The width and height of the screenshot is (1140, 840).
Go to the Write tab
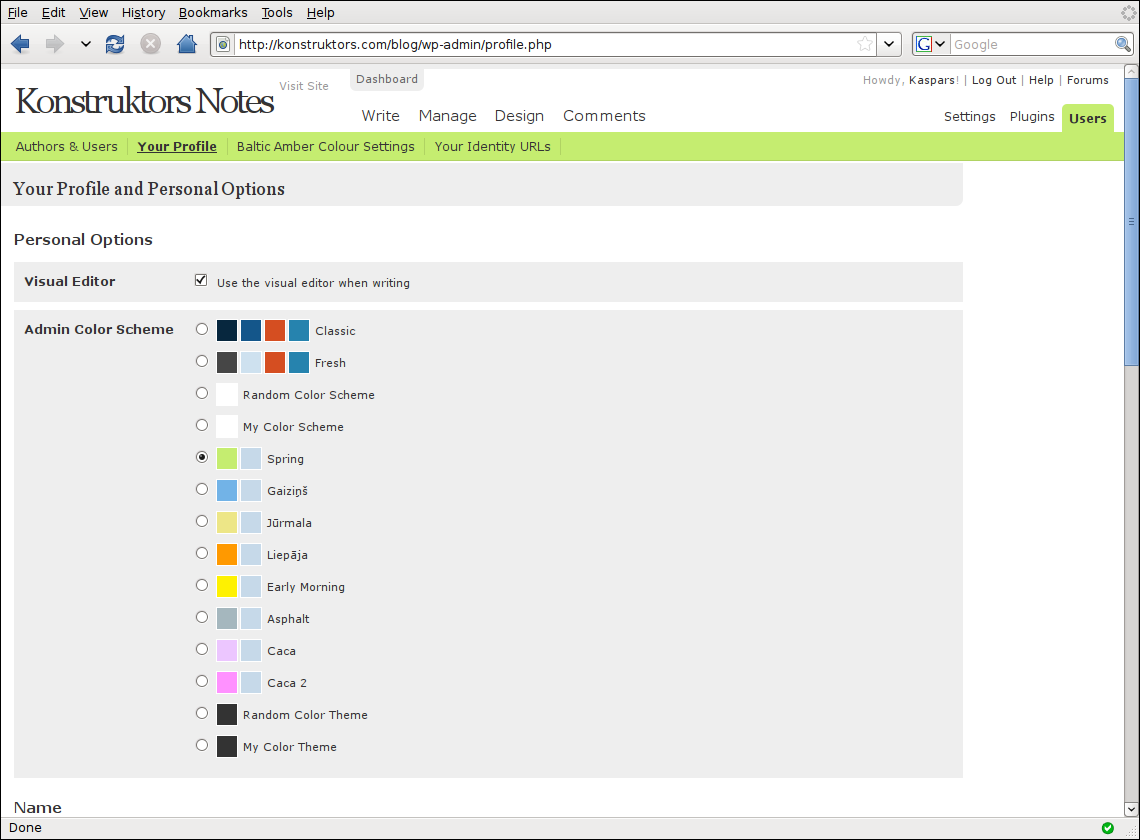click(380, 116)
